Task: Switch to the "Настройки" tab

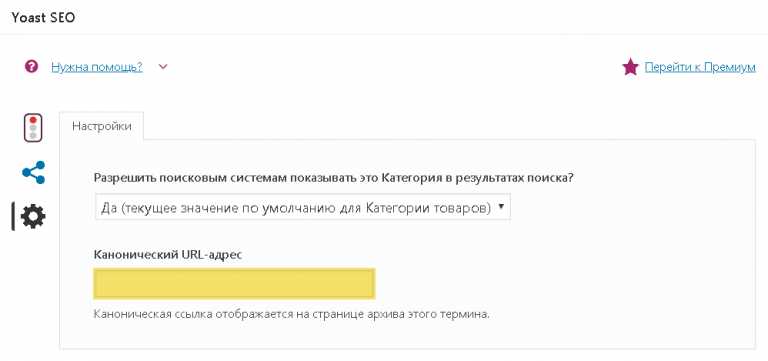Action: click(102, 126)
